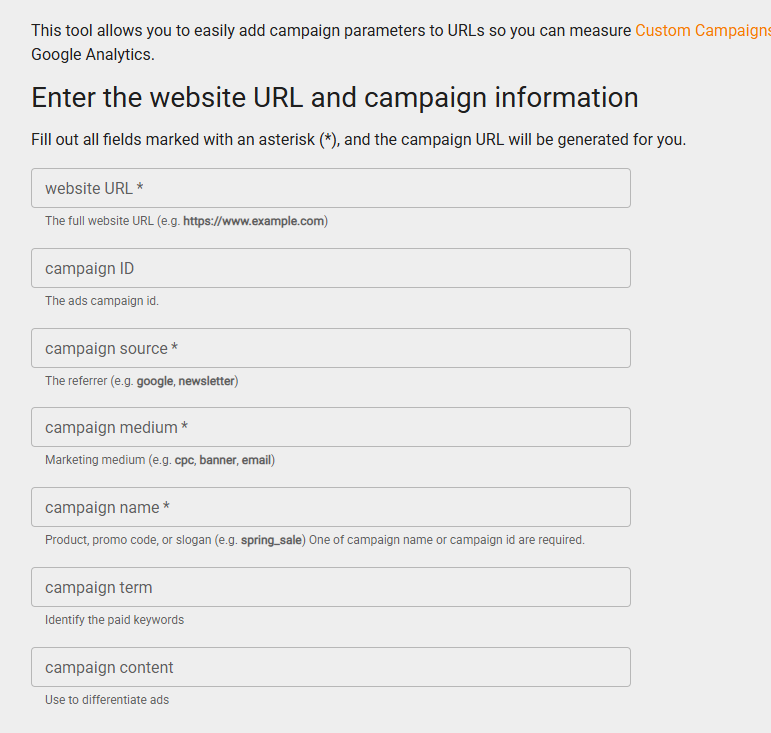Click 'The ads campaign id.' helper text

[x=101, y=301]
